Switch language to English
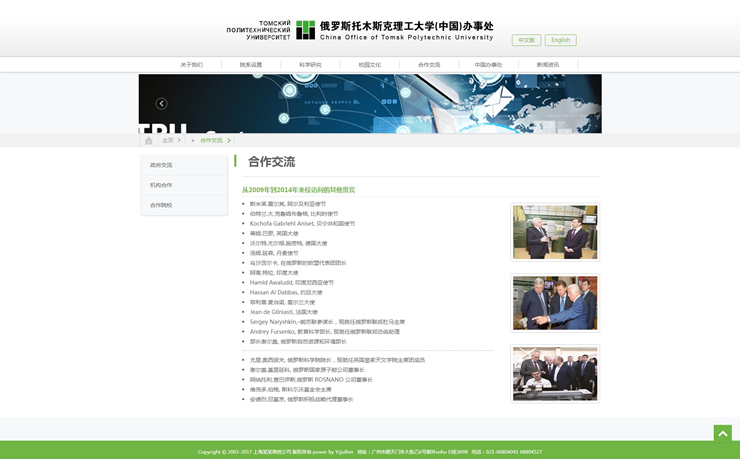Viewport: 740px width, 459px height. [560, 40]
